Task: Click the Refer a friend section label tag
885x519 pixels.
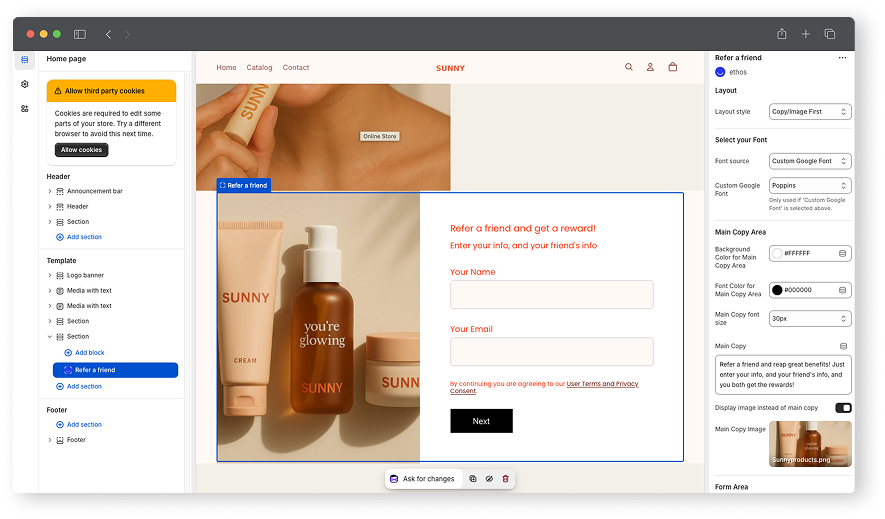Action: pos(244,185)
